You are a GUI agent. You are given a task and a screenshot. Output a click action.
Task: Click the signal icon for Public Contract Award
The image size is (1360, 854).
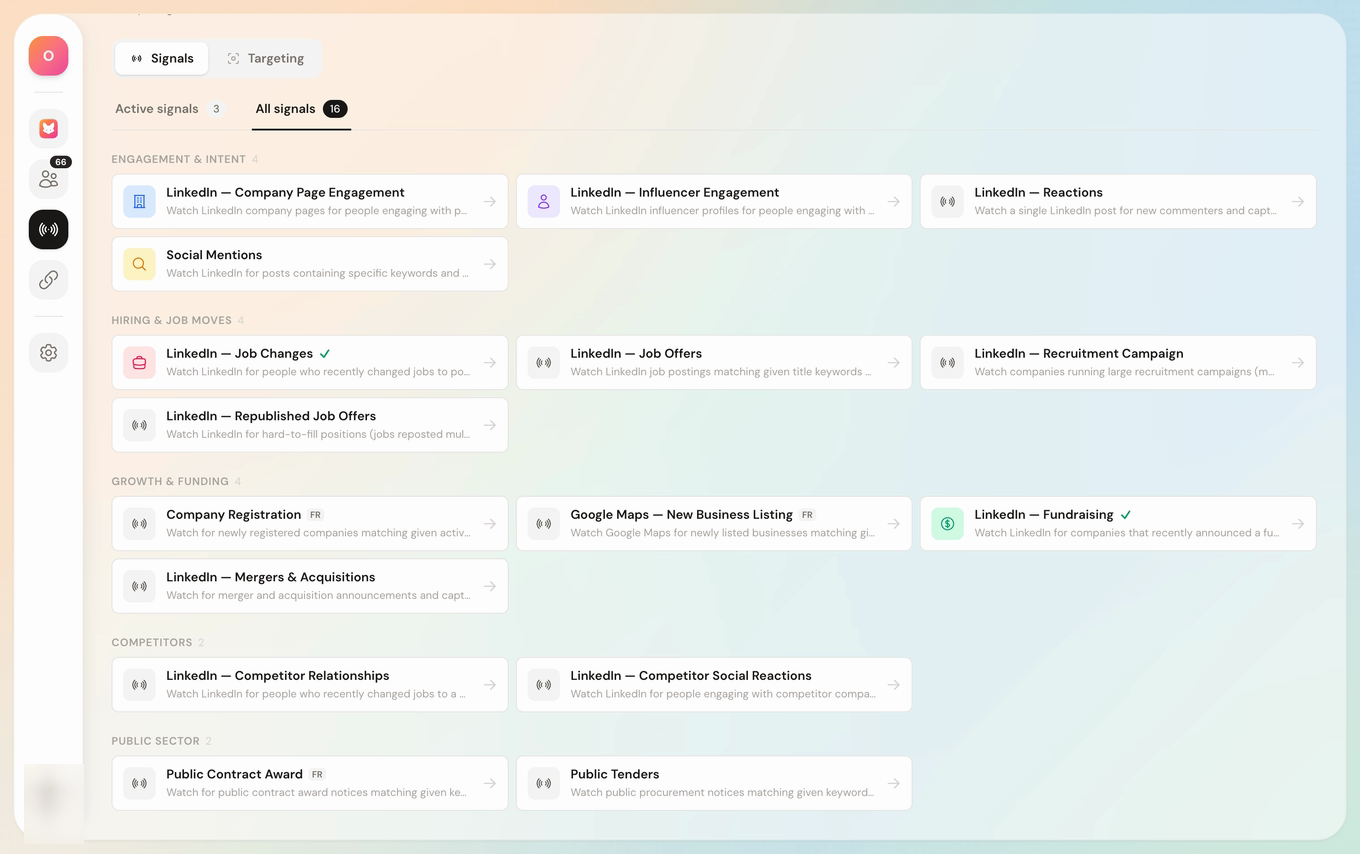pyautogui.click(x=139, y=783)
